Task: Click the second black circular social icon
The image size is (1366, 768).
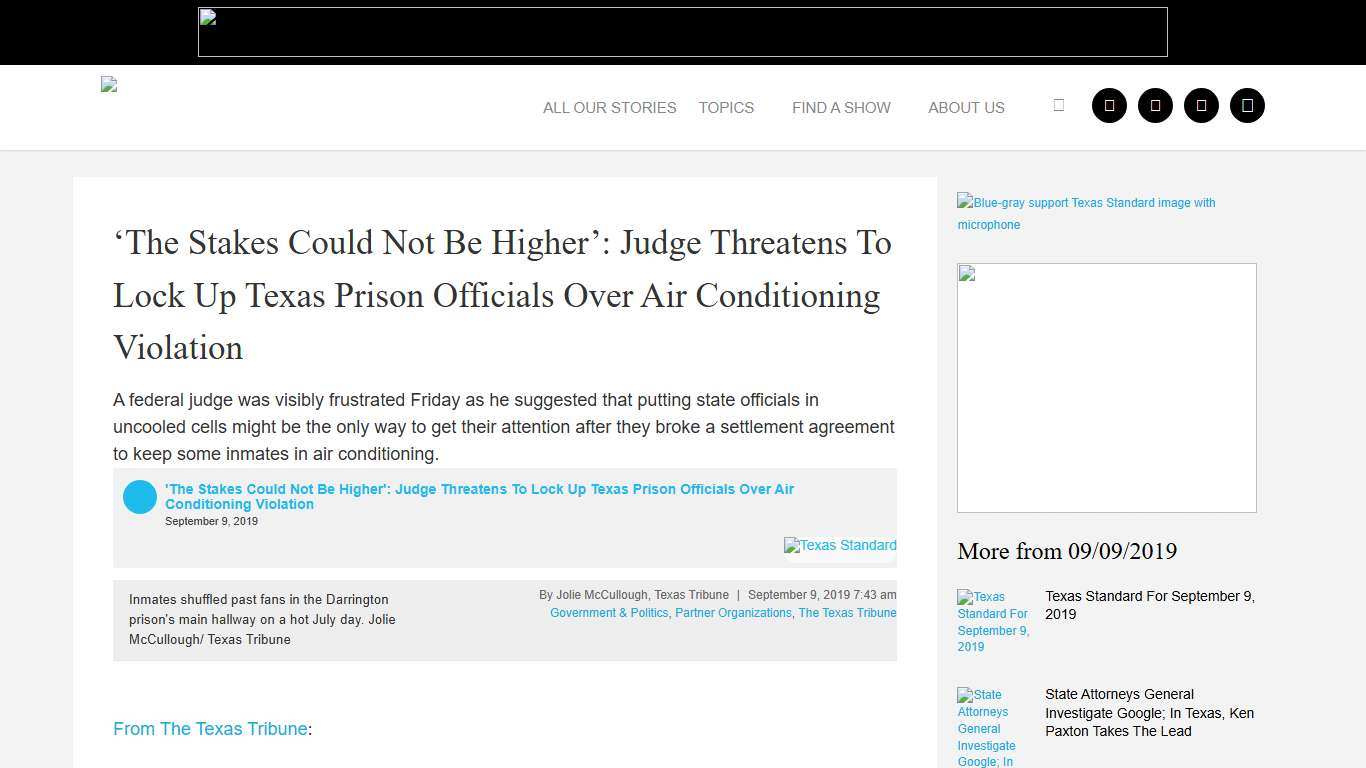Action: pyautogui.click(x=1155, y=106)
